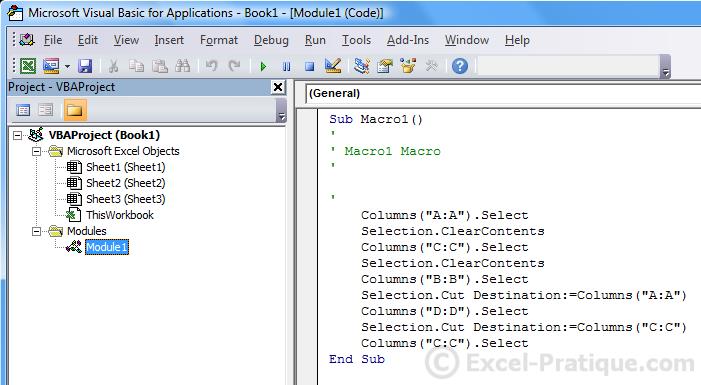Screen dimensions: 701x385
Task: Open the Format menu
Action: pos(219,40)
